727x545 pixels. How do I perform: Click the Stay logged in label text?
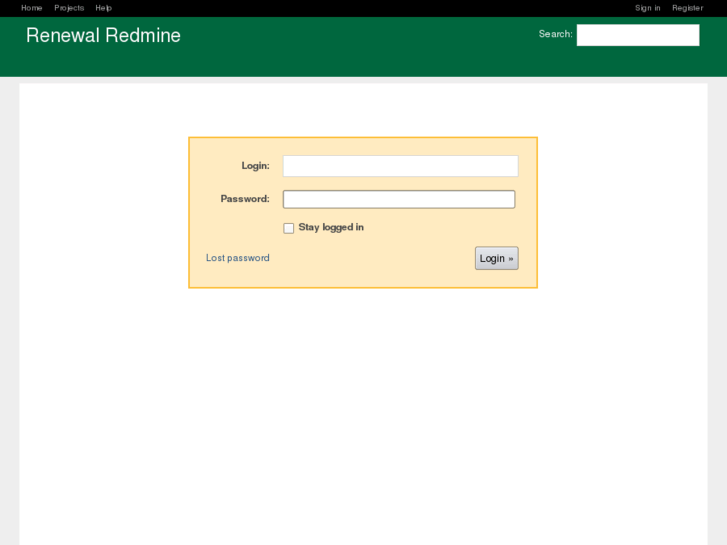coord(331,227)
